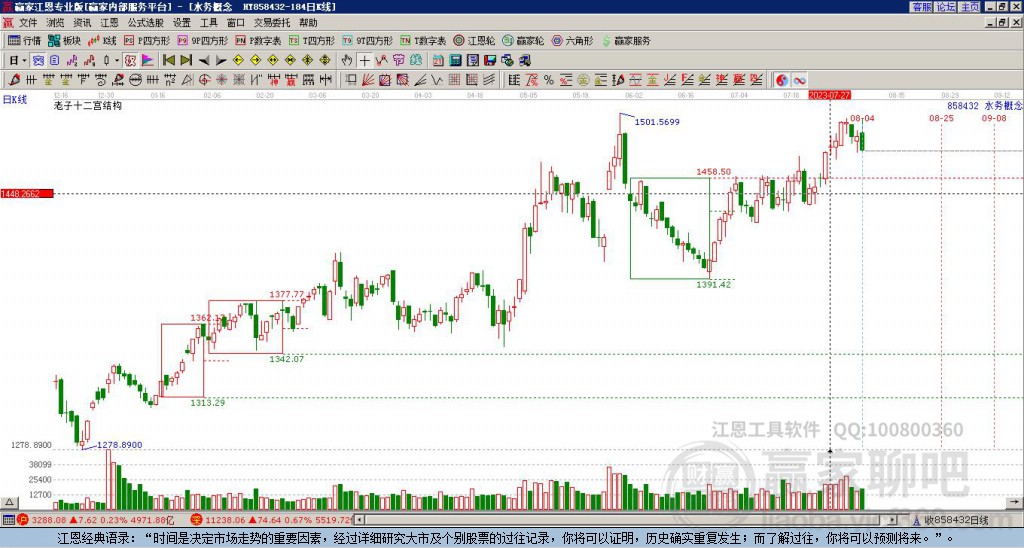Open the 赢家轮 wheel tool

(523, 40)
